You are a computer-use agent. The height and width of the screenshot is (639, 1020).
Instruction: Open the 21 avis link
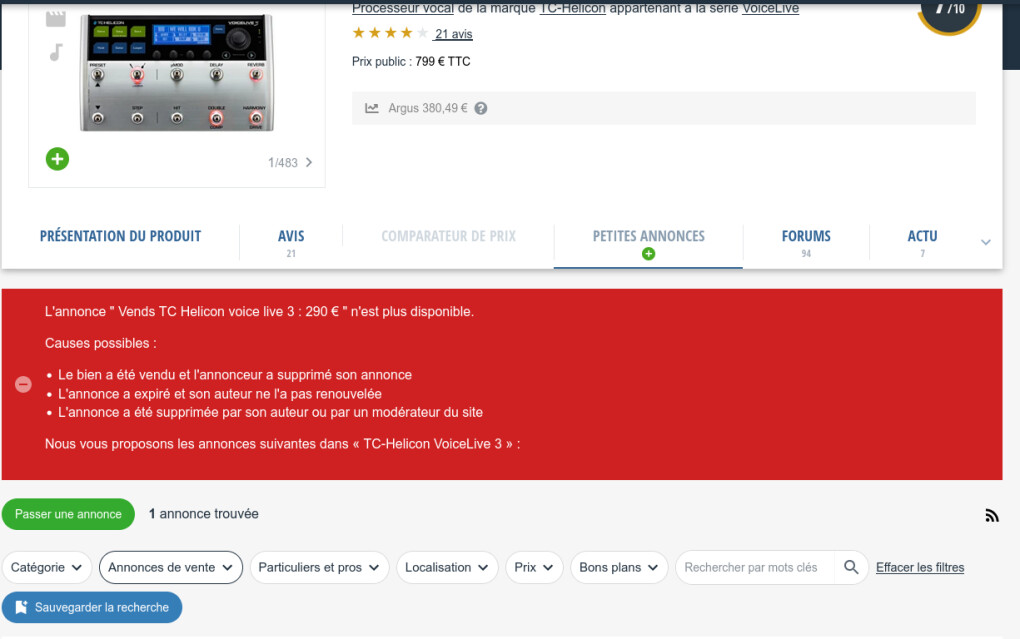coord(453,34)
